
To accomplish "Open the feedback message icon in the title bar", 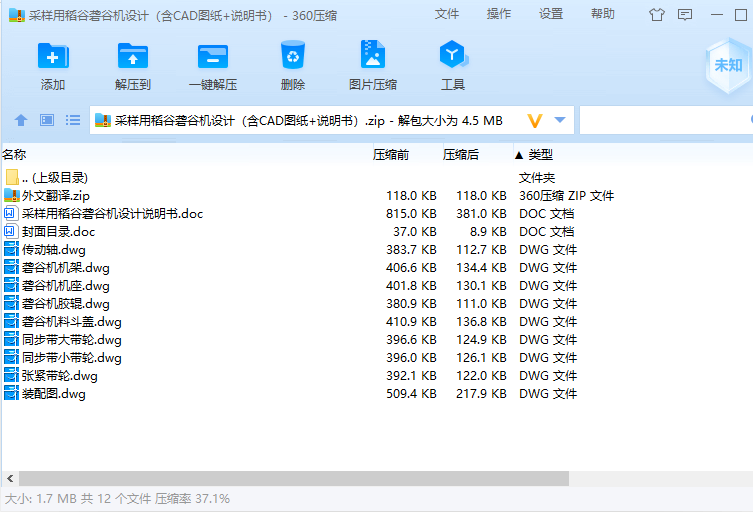I will 685,15.
